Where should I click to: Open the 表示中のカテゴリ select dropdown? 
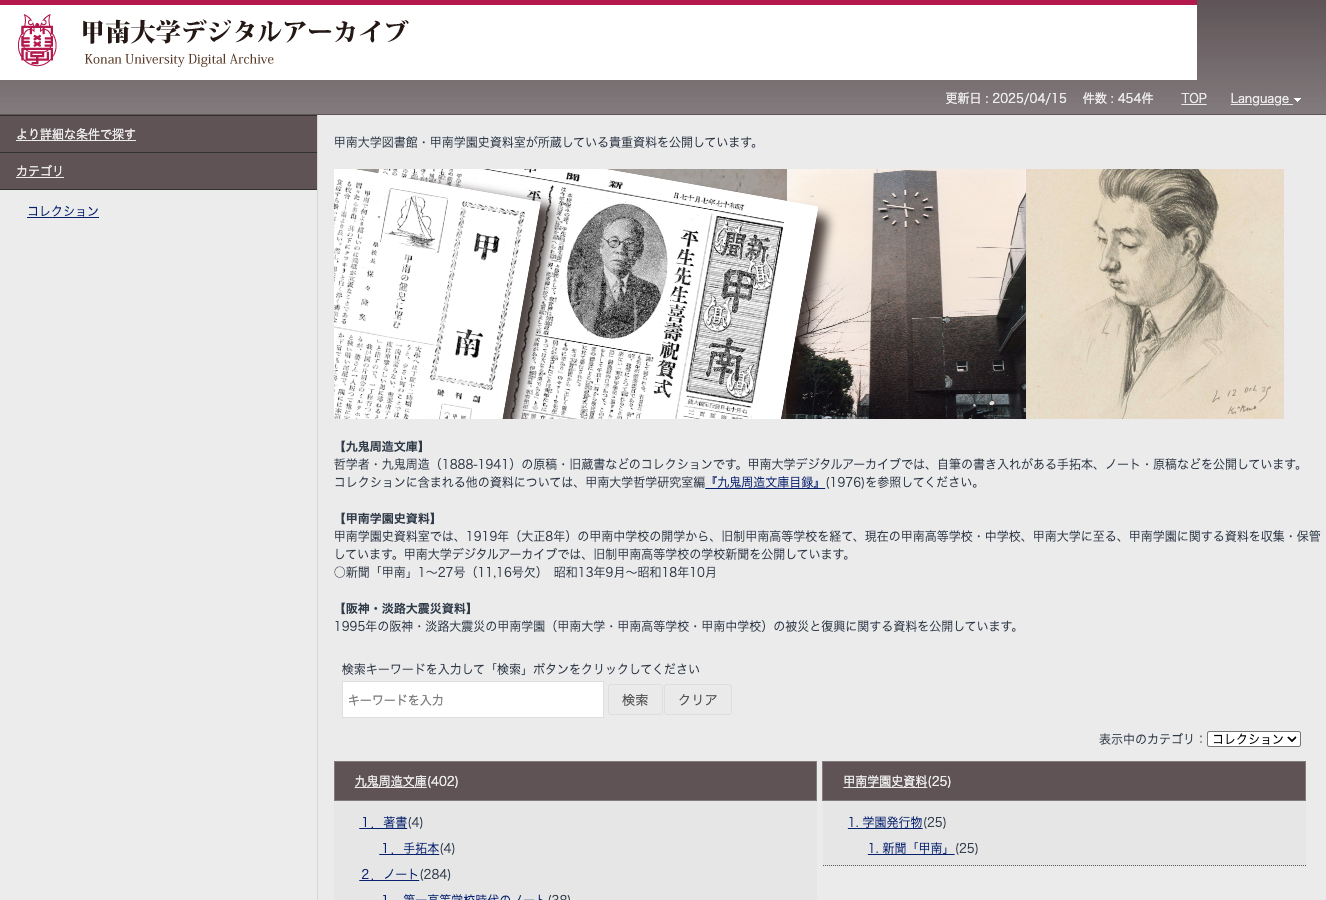click(x=1253, y=739)
